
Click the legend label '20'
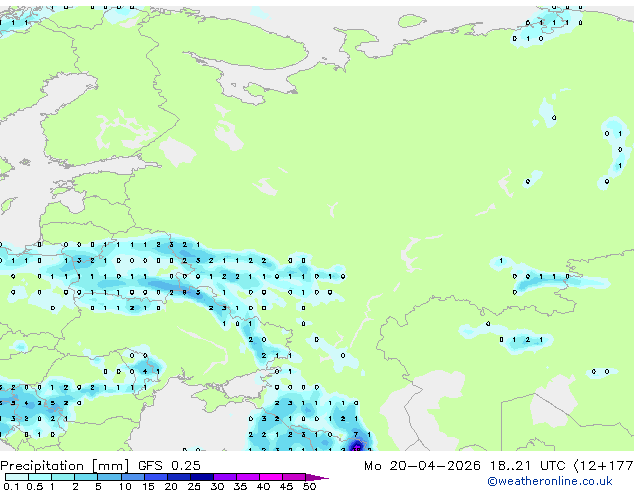171,486
